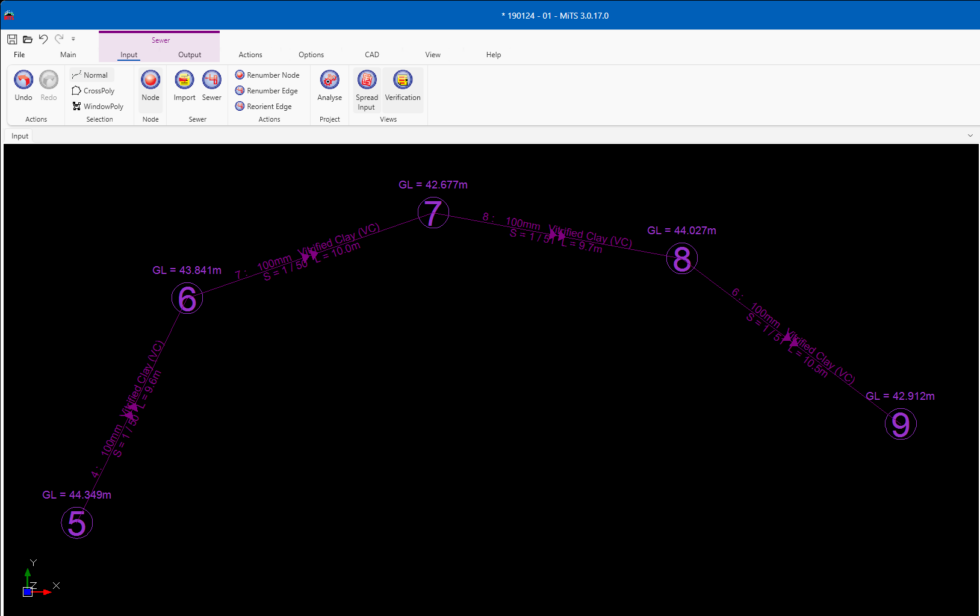Switch to the Output ribbon tab
Viewport: 980px width, 616px height.
tap(189, 55)
